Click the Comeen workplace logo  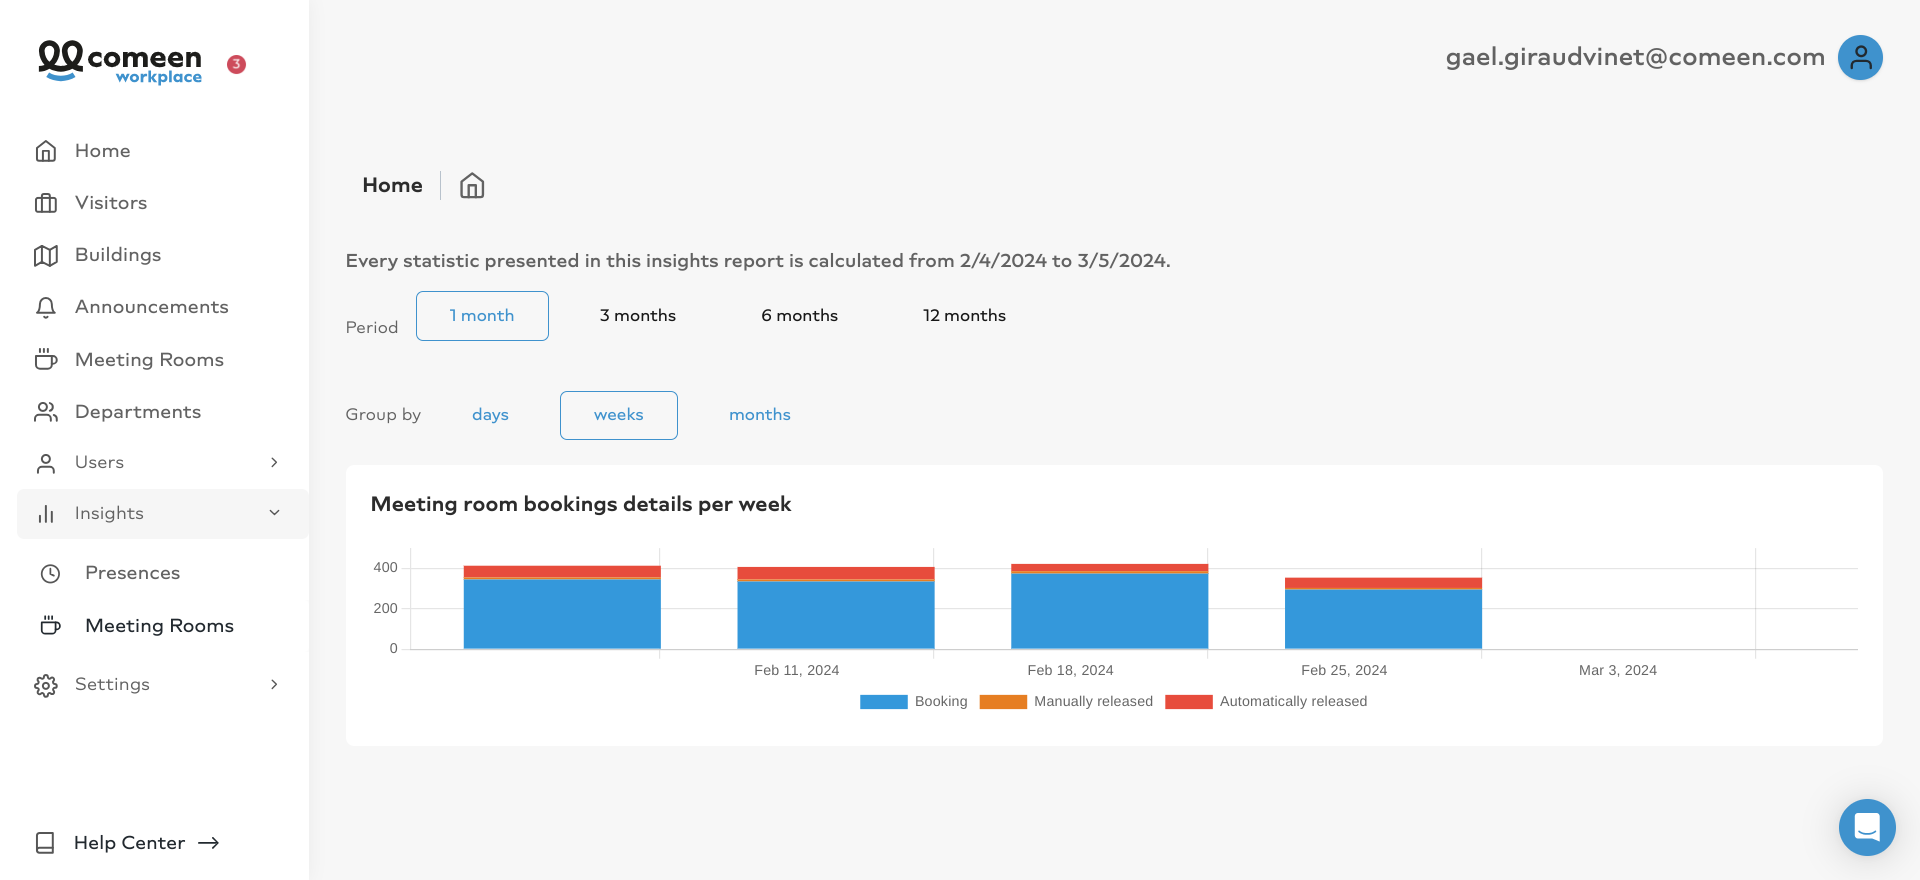(x=120, y=62)
